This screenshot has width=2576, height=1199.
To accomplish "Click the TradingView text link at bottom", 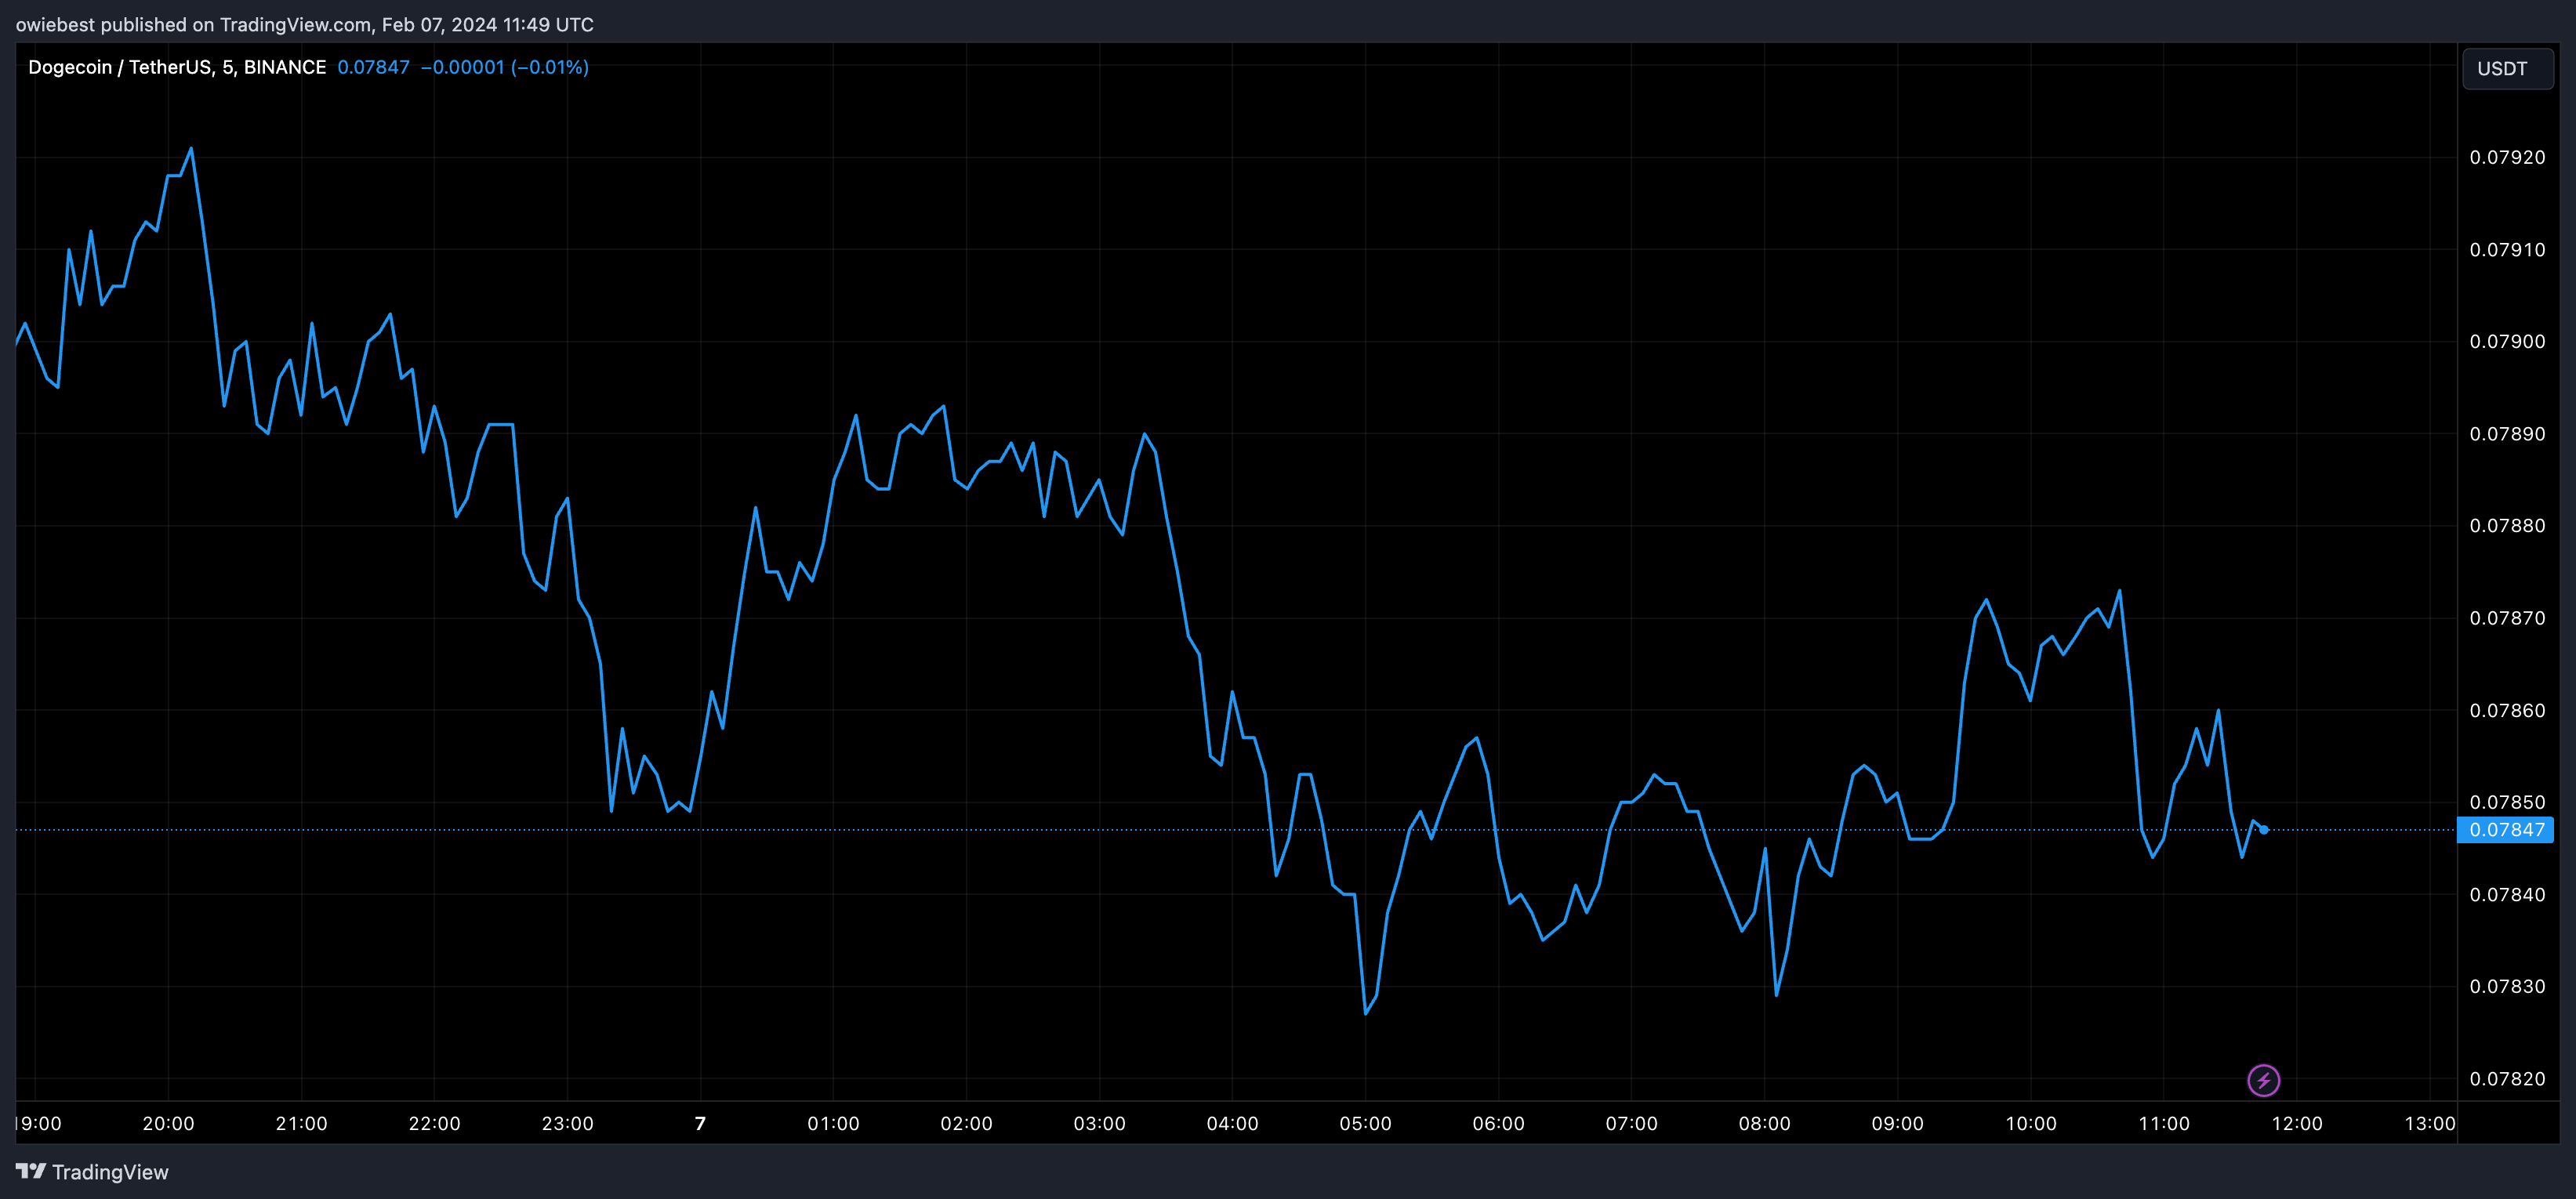I will pyautogui.click(x=110, y=1172).
